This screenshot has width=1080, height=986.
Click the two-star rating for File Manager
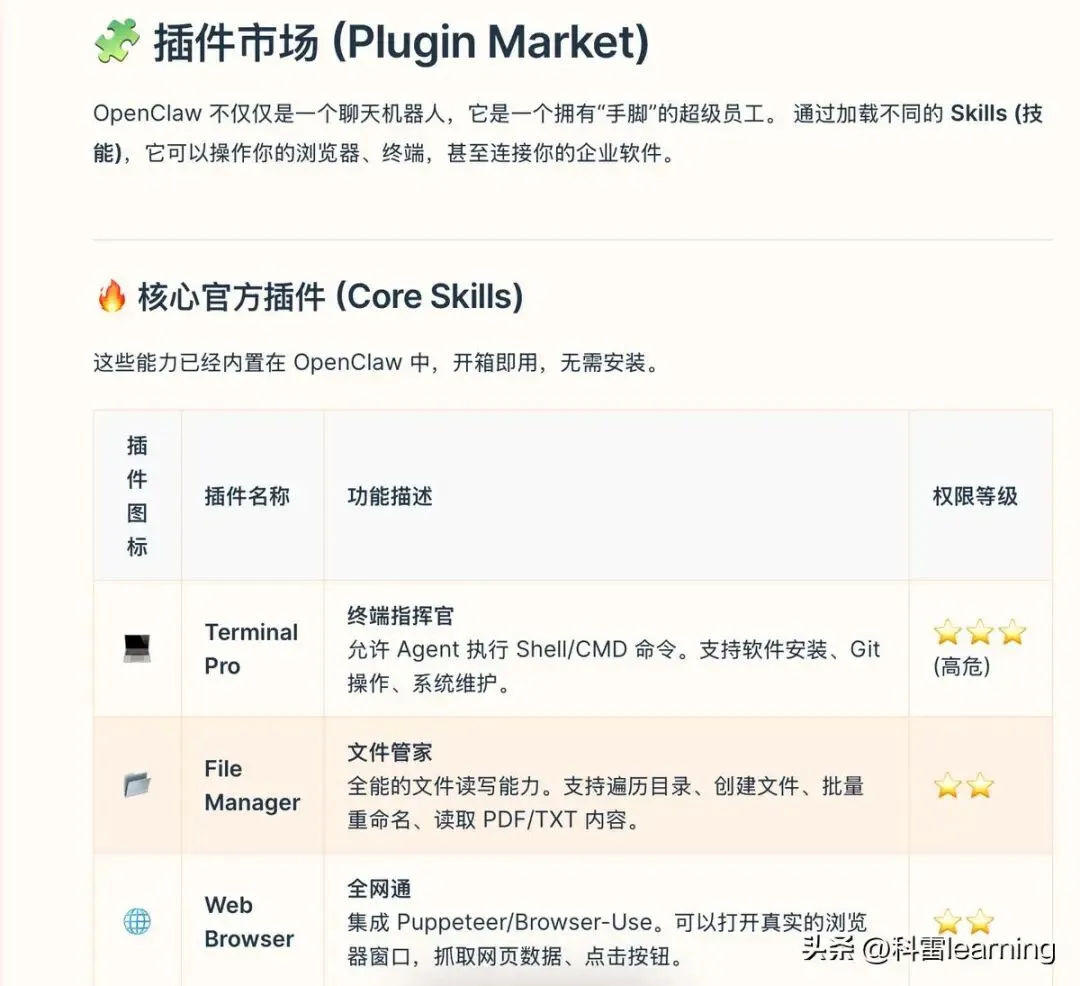(x=964, y=786)
